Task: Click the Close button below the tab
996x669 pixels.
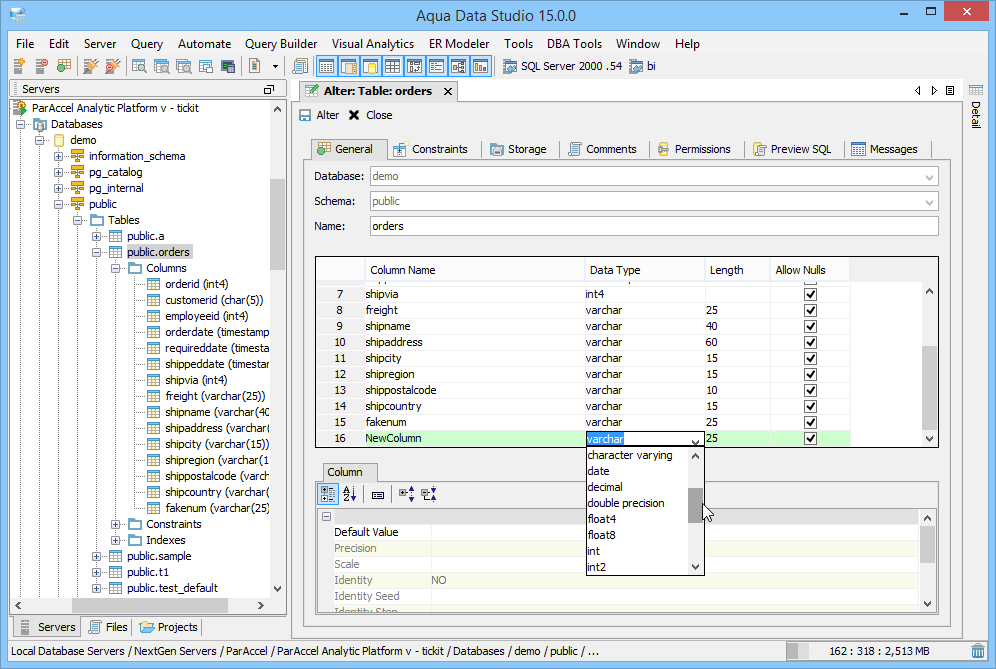Action: coord(370,115)
